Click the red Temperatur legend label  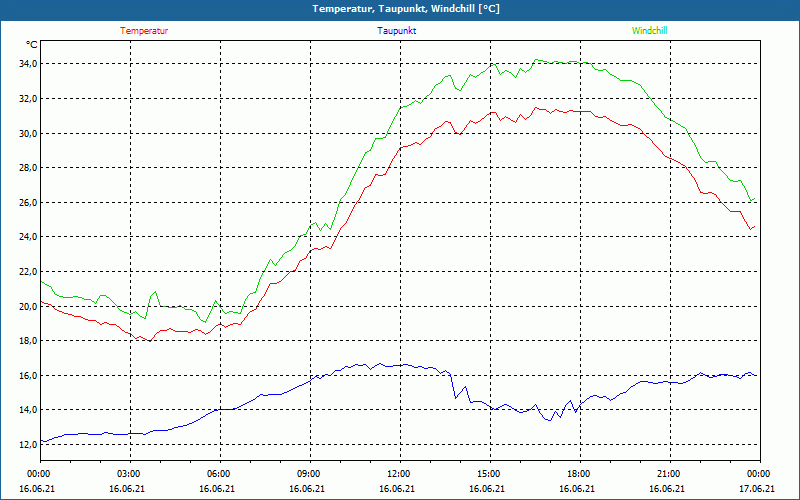(144, 31)
